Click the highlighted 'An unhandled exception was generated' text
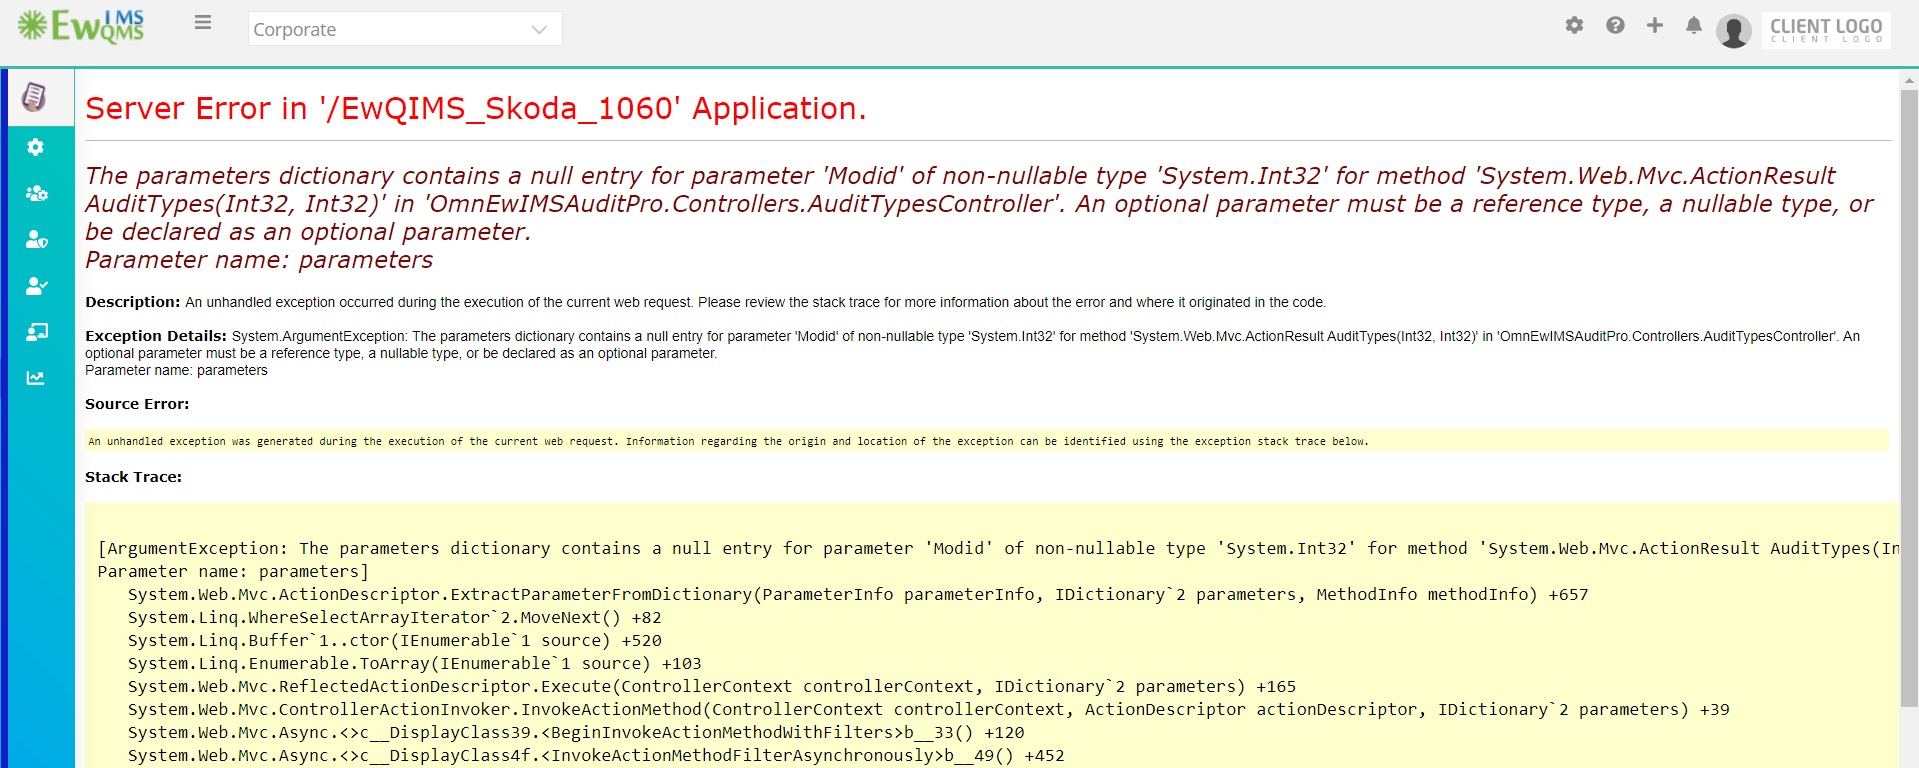 [728, 441]
